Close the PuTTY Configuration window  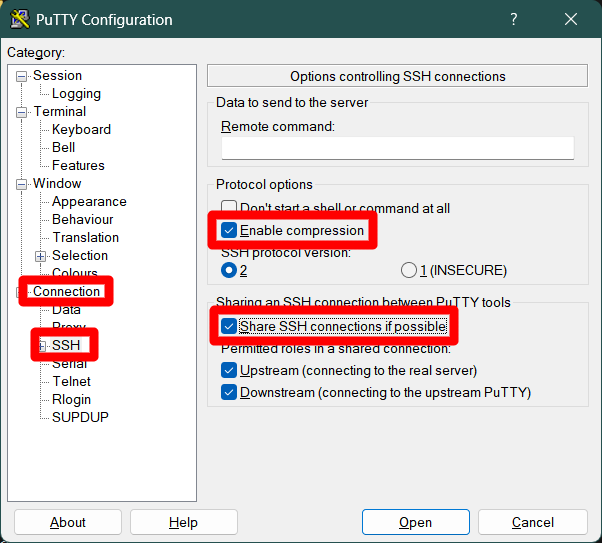pyautogui.click(x=571, y=19)
